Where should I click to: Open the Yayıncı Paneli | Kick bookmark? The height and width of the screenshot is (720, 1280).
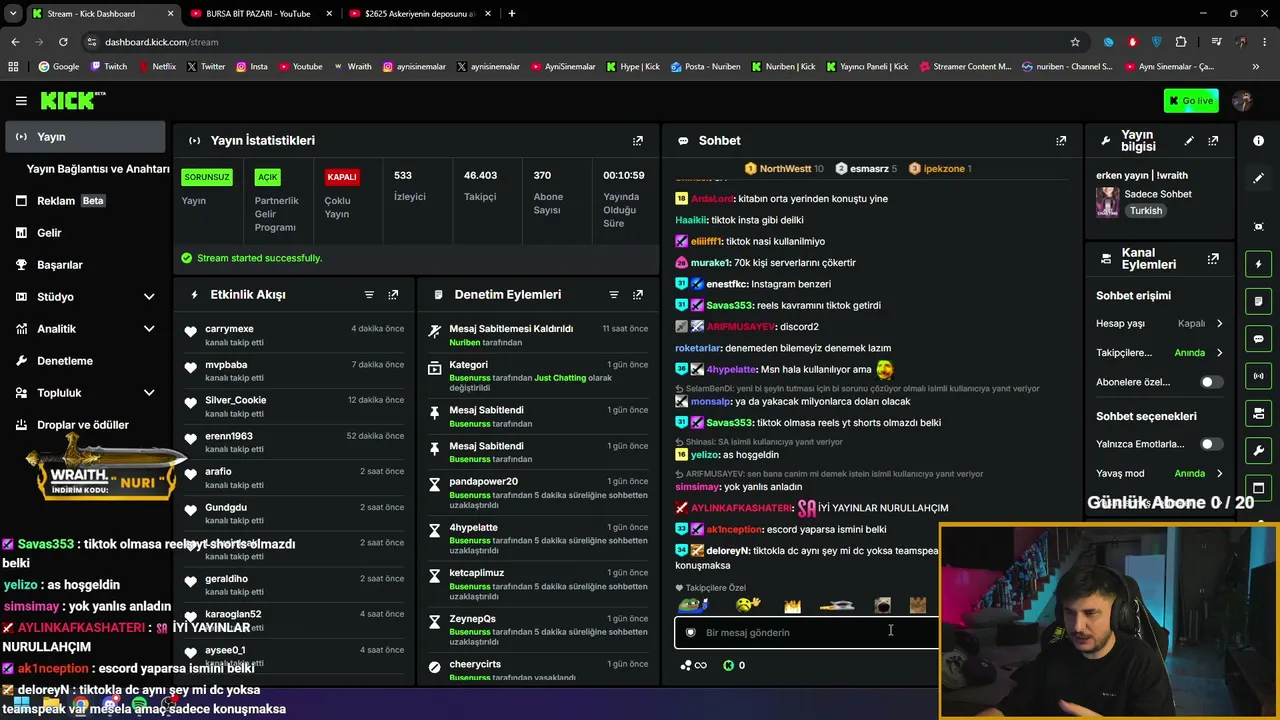point(866,67)
